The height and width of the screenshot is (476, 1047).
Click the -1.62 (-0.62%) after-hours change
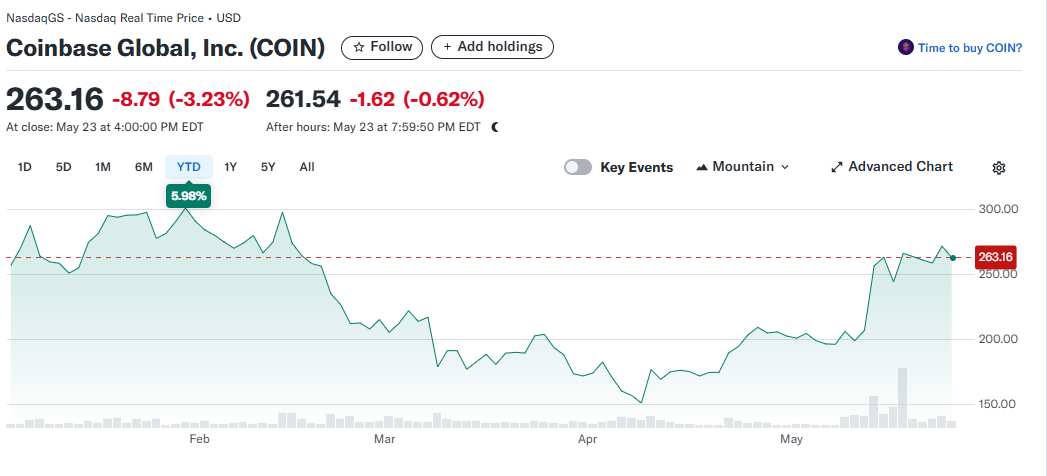click(x=416, y=99)
